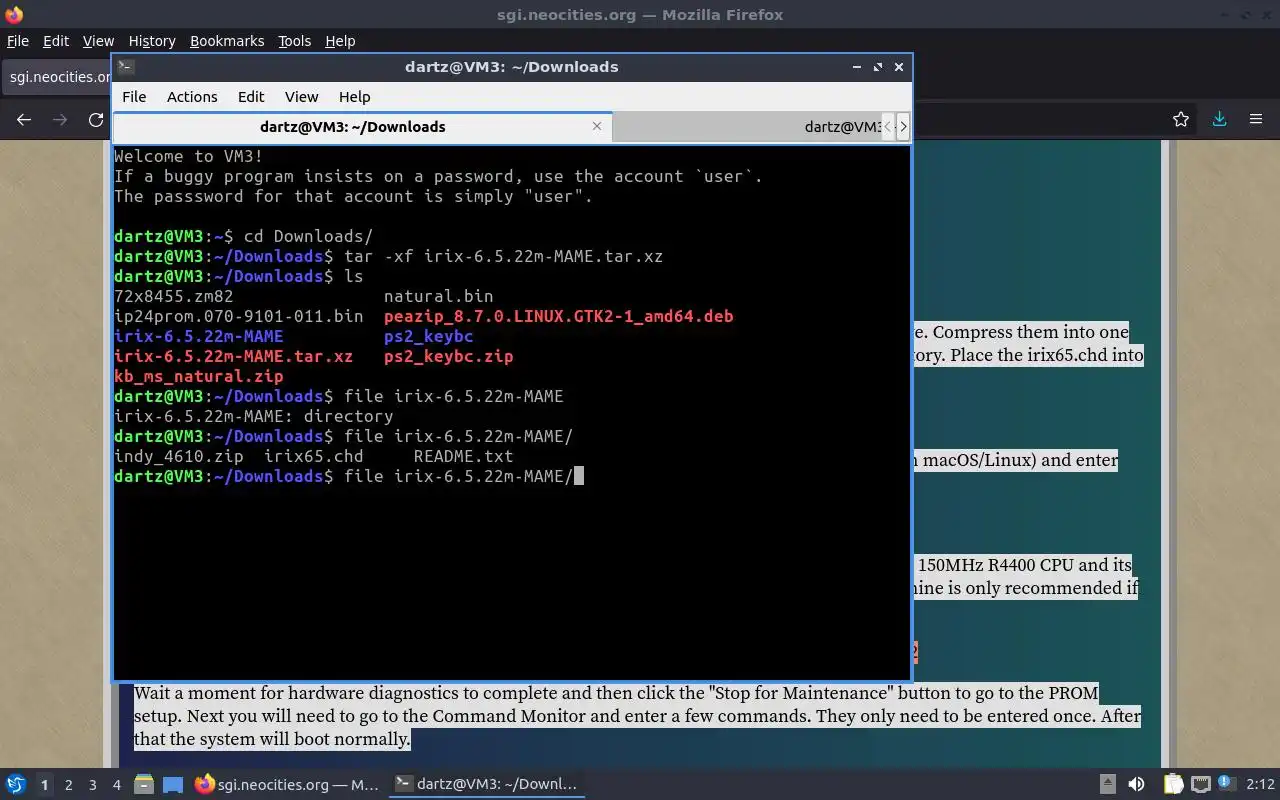
Task: Bookmark this page with the star icon
Action: click(x=1181, y=119)
